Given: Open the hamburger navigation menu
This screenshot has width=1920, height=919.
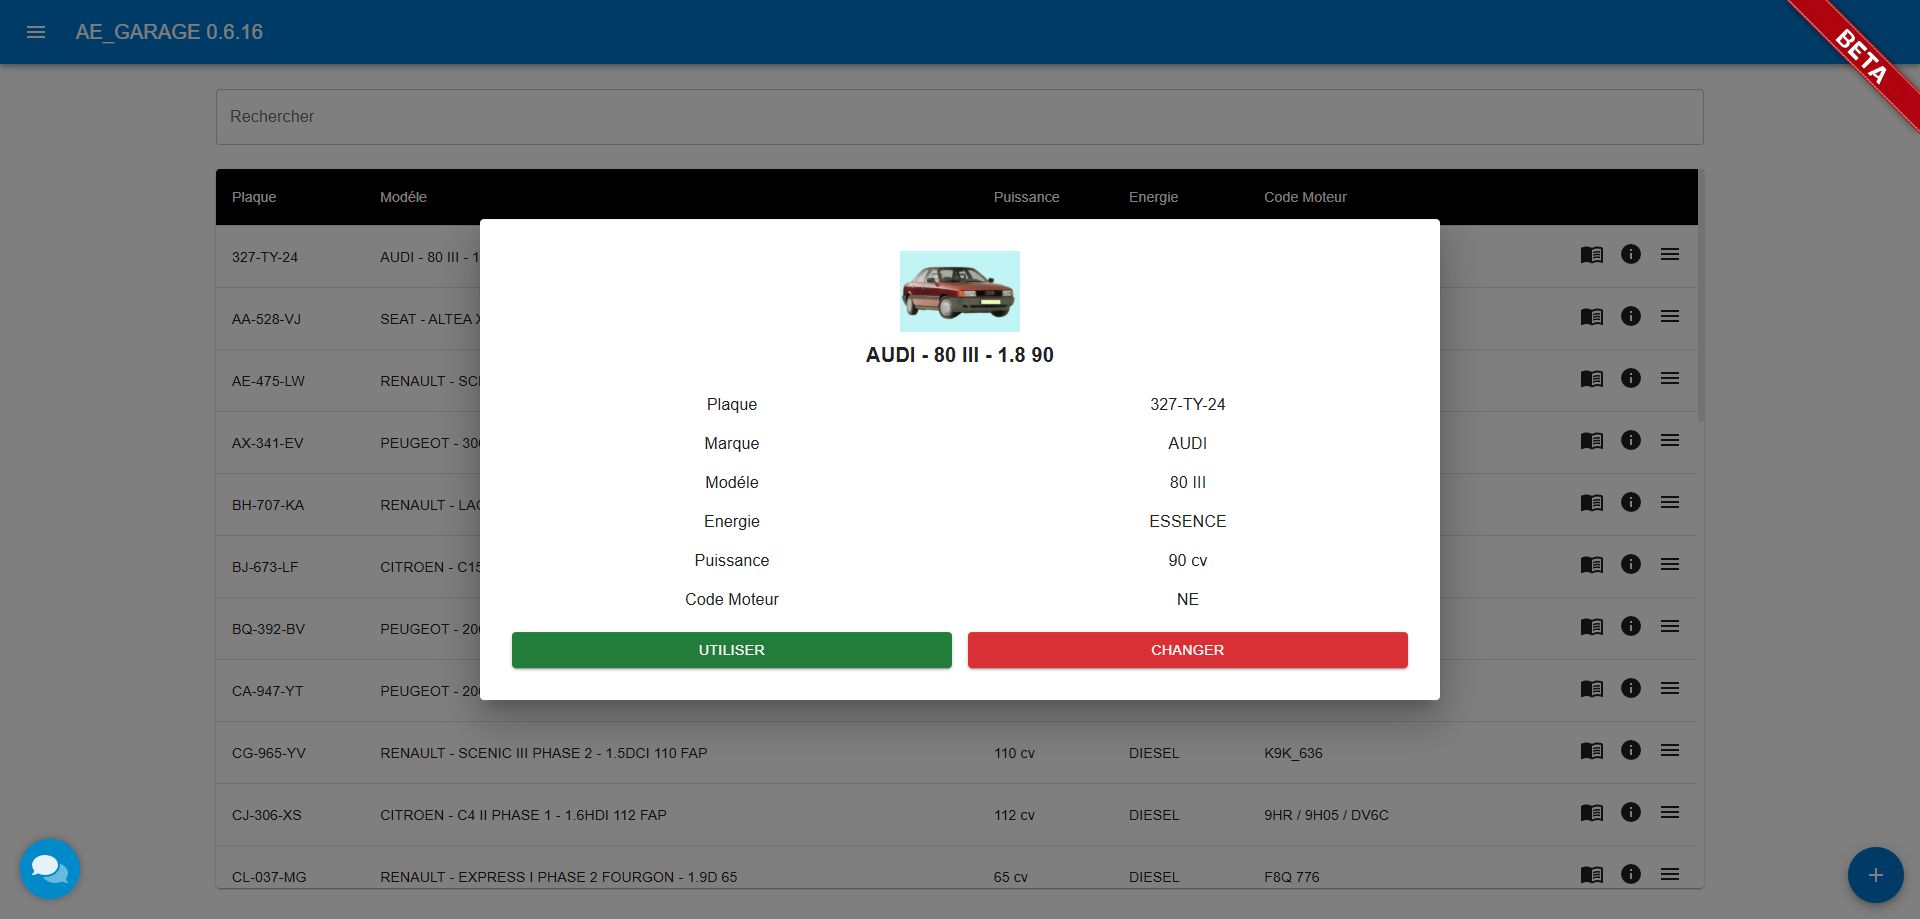Looking at the screenshot, I should pyautogui.click(x=36, y=32).
